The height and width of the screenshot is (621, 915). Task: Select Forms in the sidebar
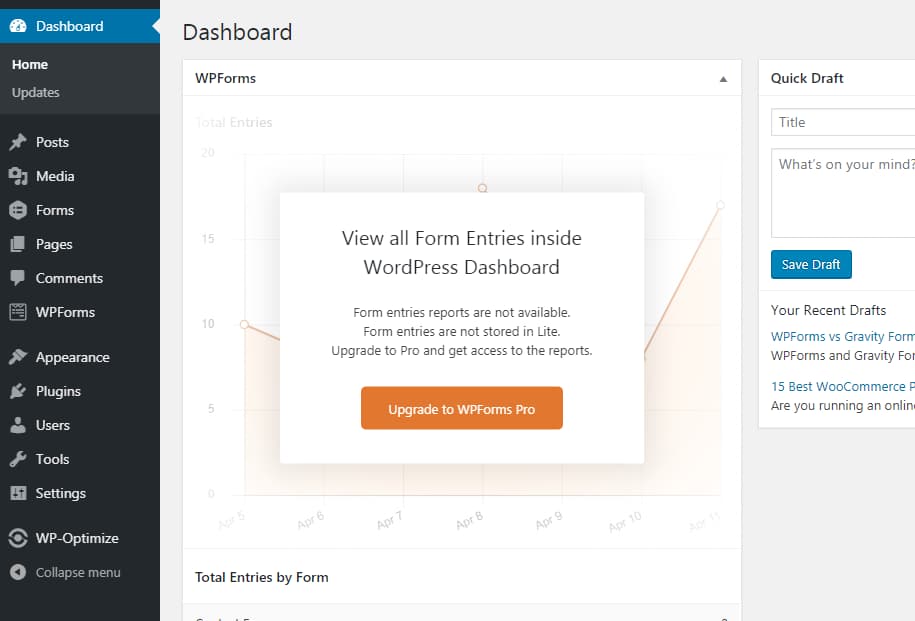coord(51,211)
